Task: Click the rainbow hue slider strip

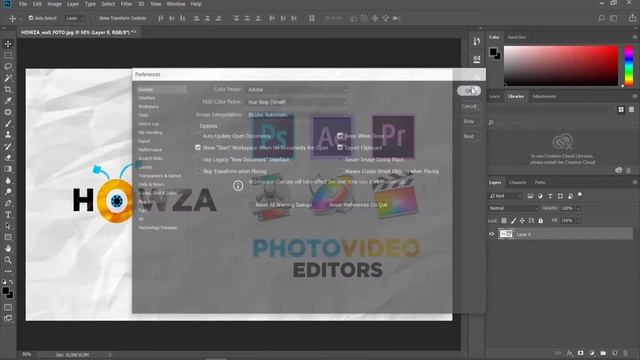Action: pos(629,66)
